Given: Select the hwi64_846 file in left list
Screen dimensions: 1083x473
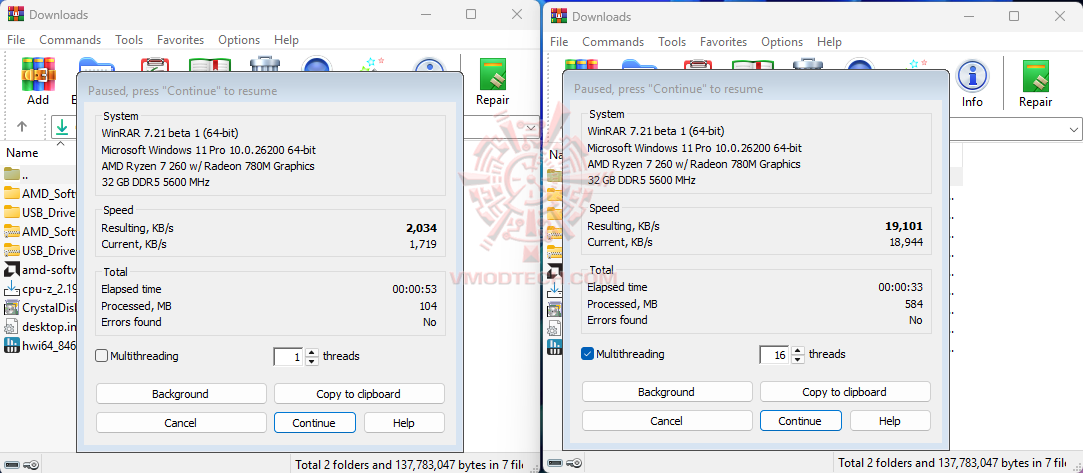Looking at the screenshot, I should (x=39, y=346).
